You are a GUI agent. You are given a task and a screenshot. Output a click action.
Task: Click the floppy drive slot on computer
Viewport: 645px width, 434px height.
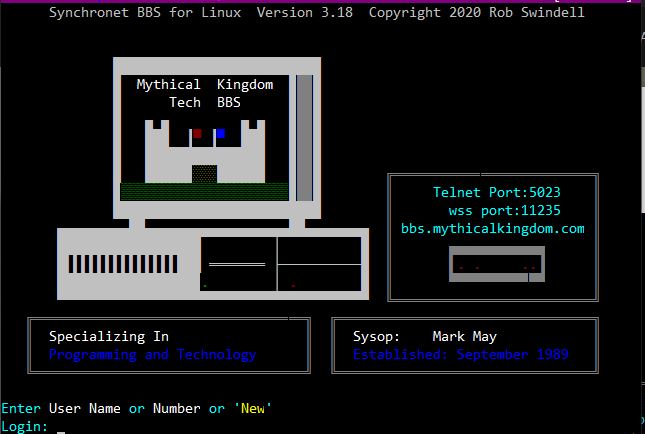(x=237, y=265)
